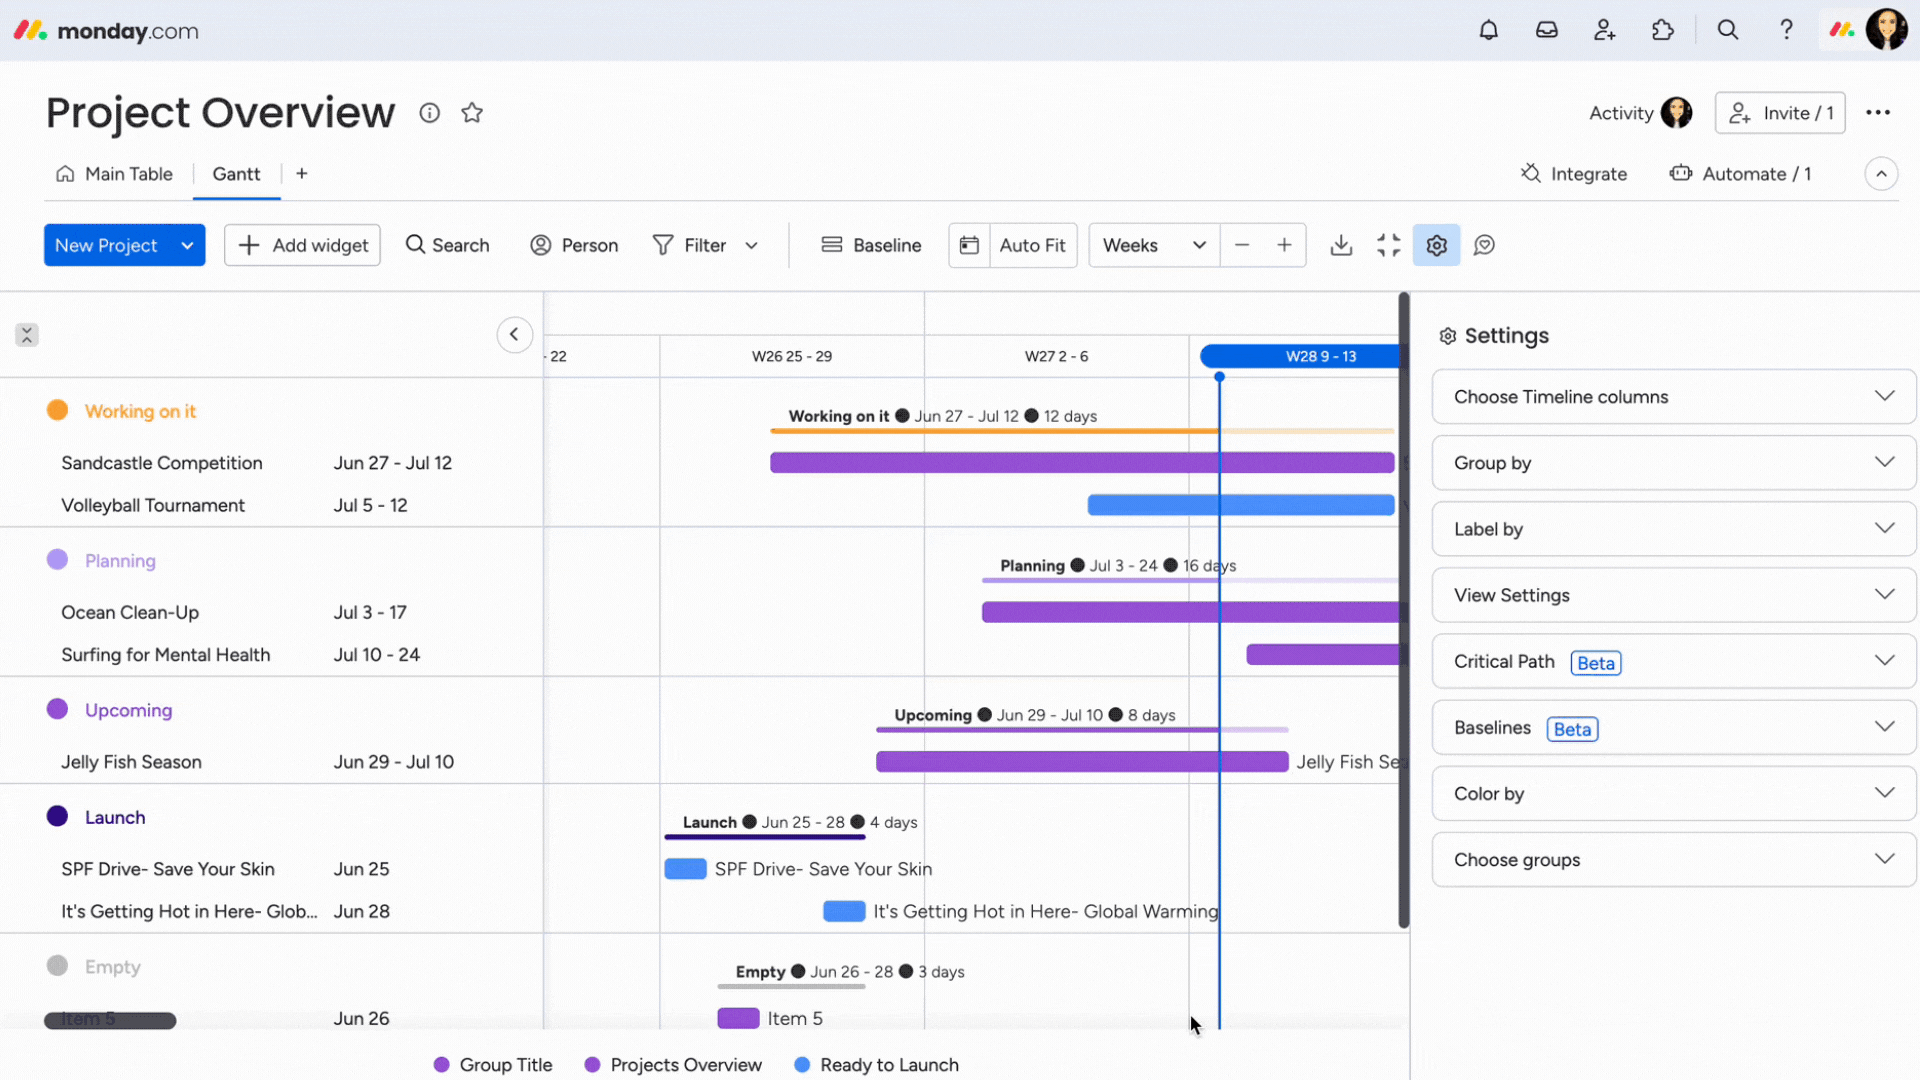Expand the Group by settings section
1920x1080 pixels.
coord(1673,463)
